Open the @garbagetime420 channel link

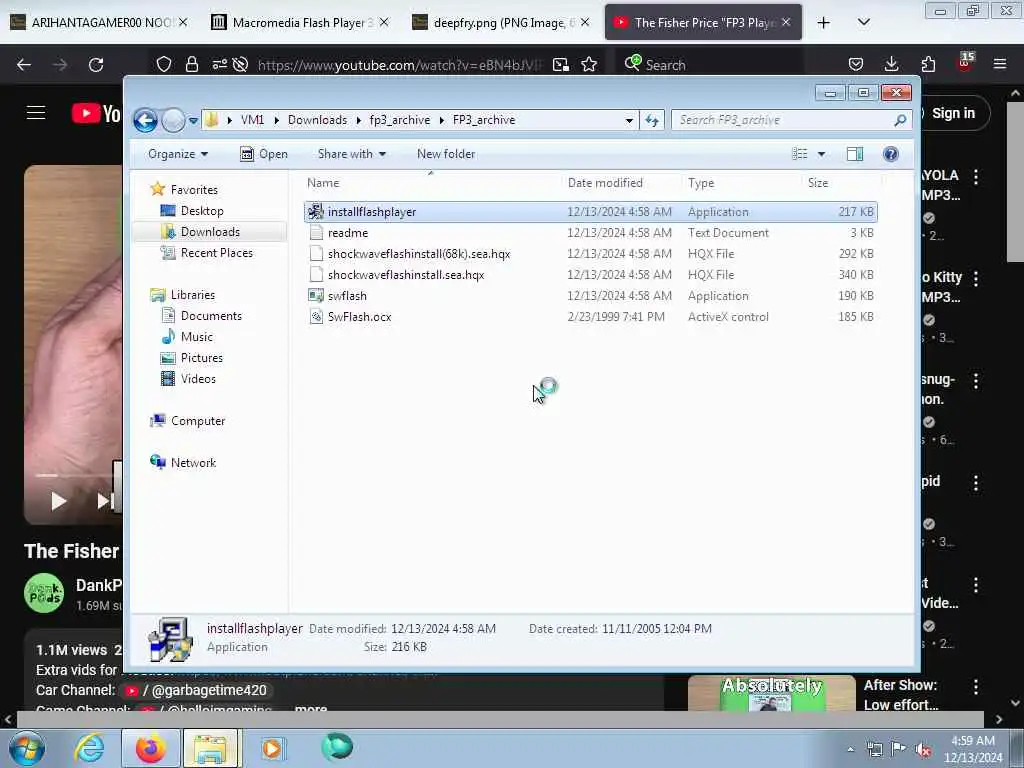coord(196,690)
